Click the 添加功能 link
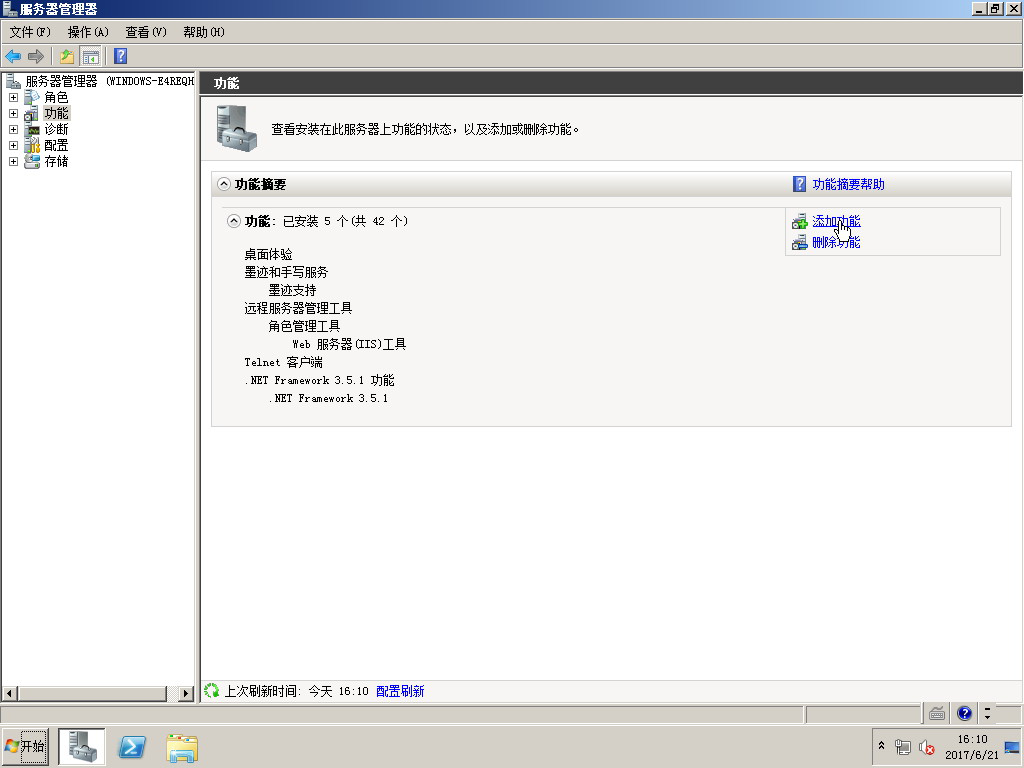 (838, 220)
